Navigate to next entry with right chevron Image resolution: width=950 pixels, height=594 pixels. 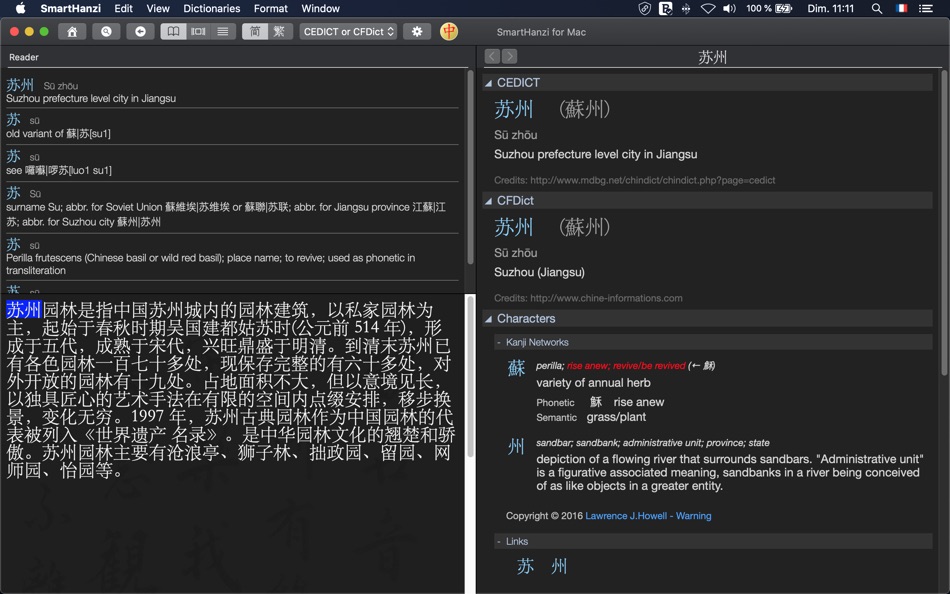tap(510, 56)
